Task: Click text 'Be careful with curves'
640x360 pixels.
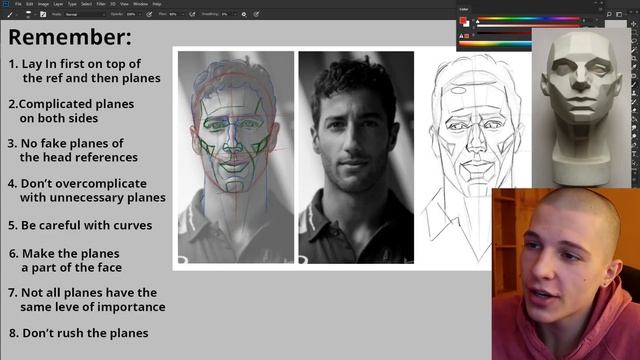Action: tap(86, 225)
